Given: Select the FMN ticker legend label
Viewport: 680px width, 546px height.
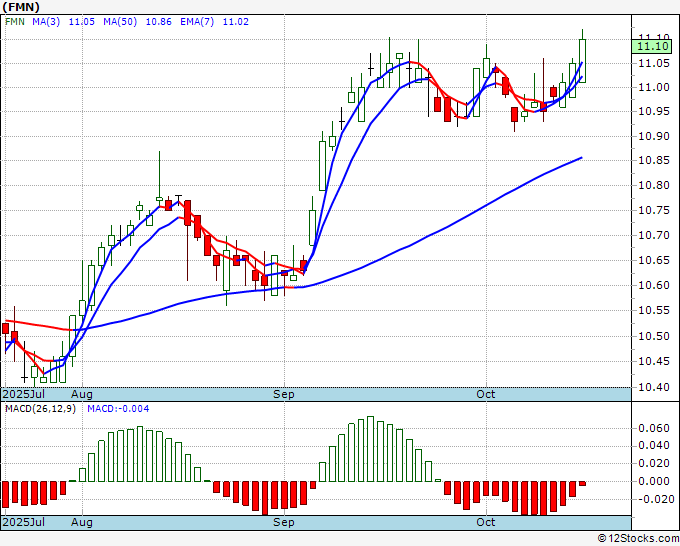Looking at the screenshot, I should pos(15,21).
